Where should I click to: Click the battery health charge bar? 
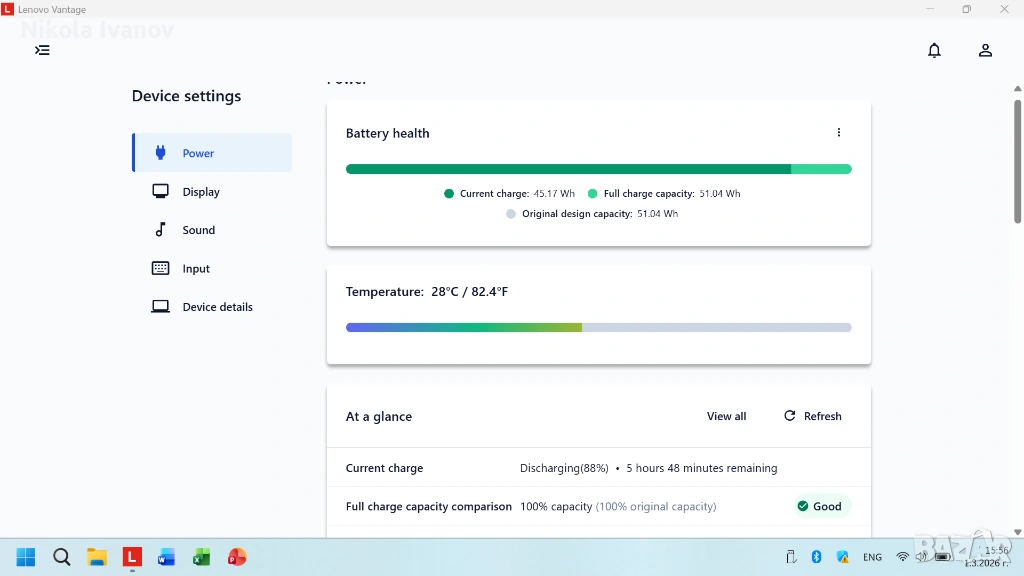(598, 169)
